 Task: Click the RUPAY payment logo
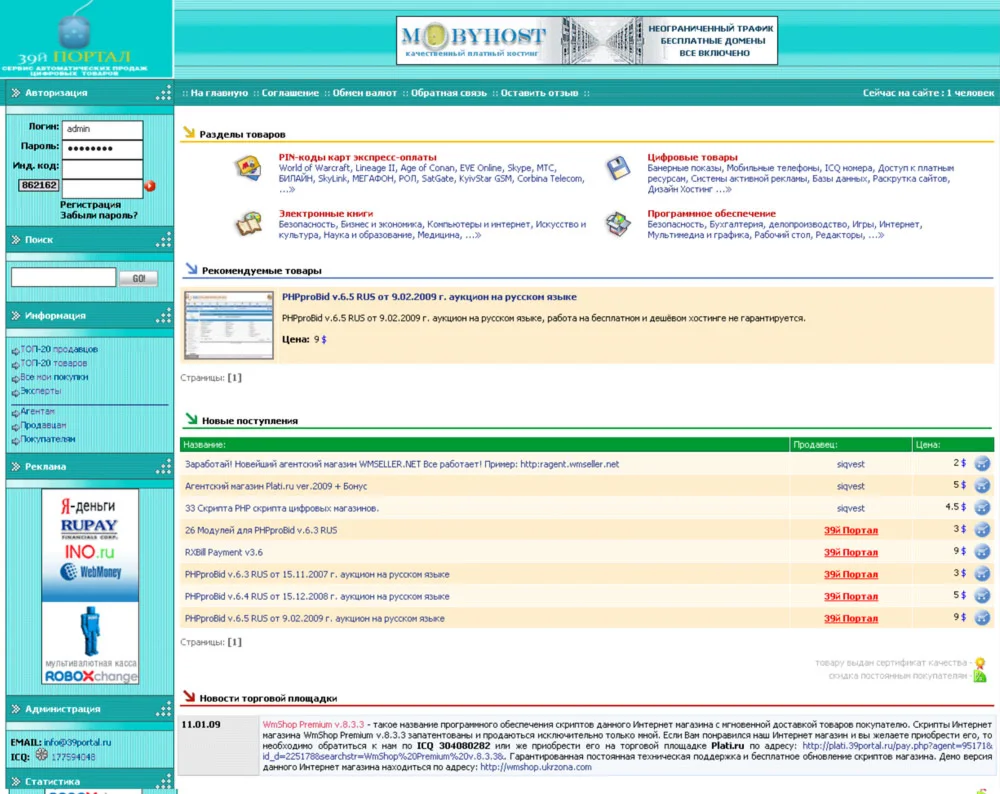coord(89,528)
